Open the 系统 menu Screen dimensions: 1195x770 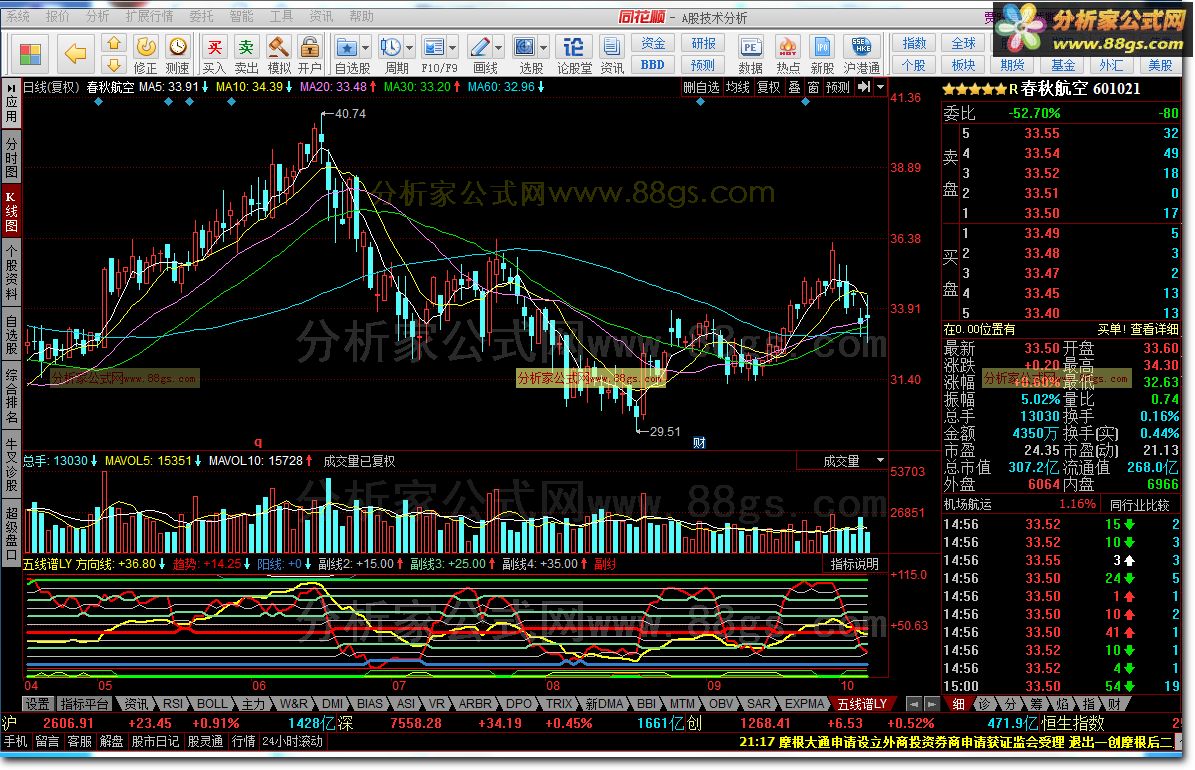pyautogui.click(x=18, y=16)
